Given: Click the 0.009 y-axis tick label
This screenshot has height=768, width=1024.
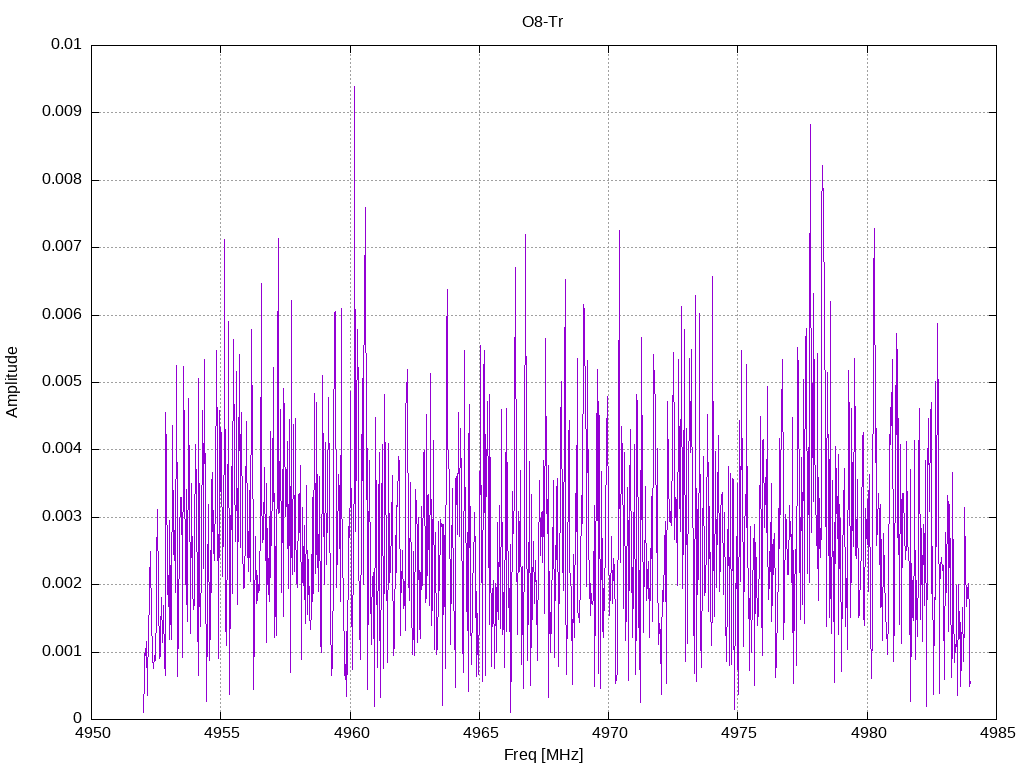Looking at the screenshot, I should pyautogui.click(x=62, y=111).
